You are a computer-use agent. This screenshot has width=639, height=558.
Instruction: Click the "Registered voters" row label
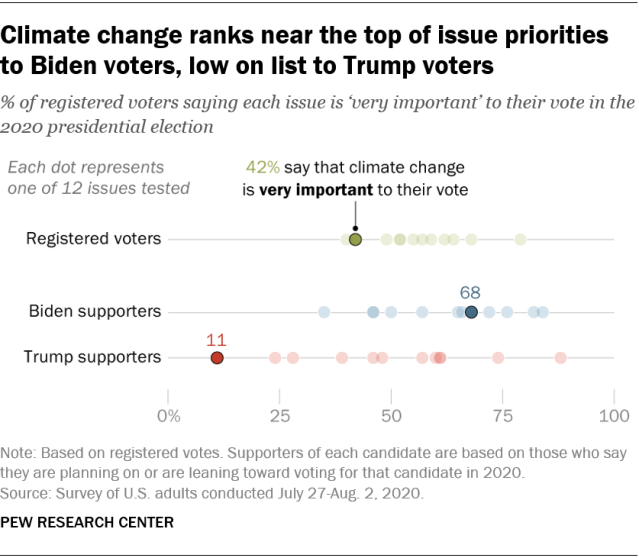93,239
